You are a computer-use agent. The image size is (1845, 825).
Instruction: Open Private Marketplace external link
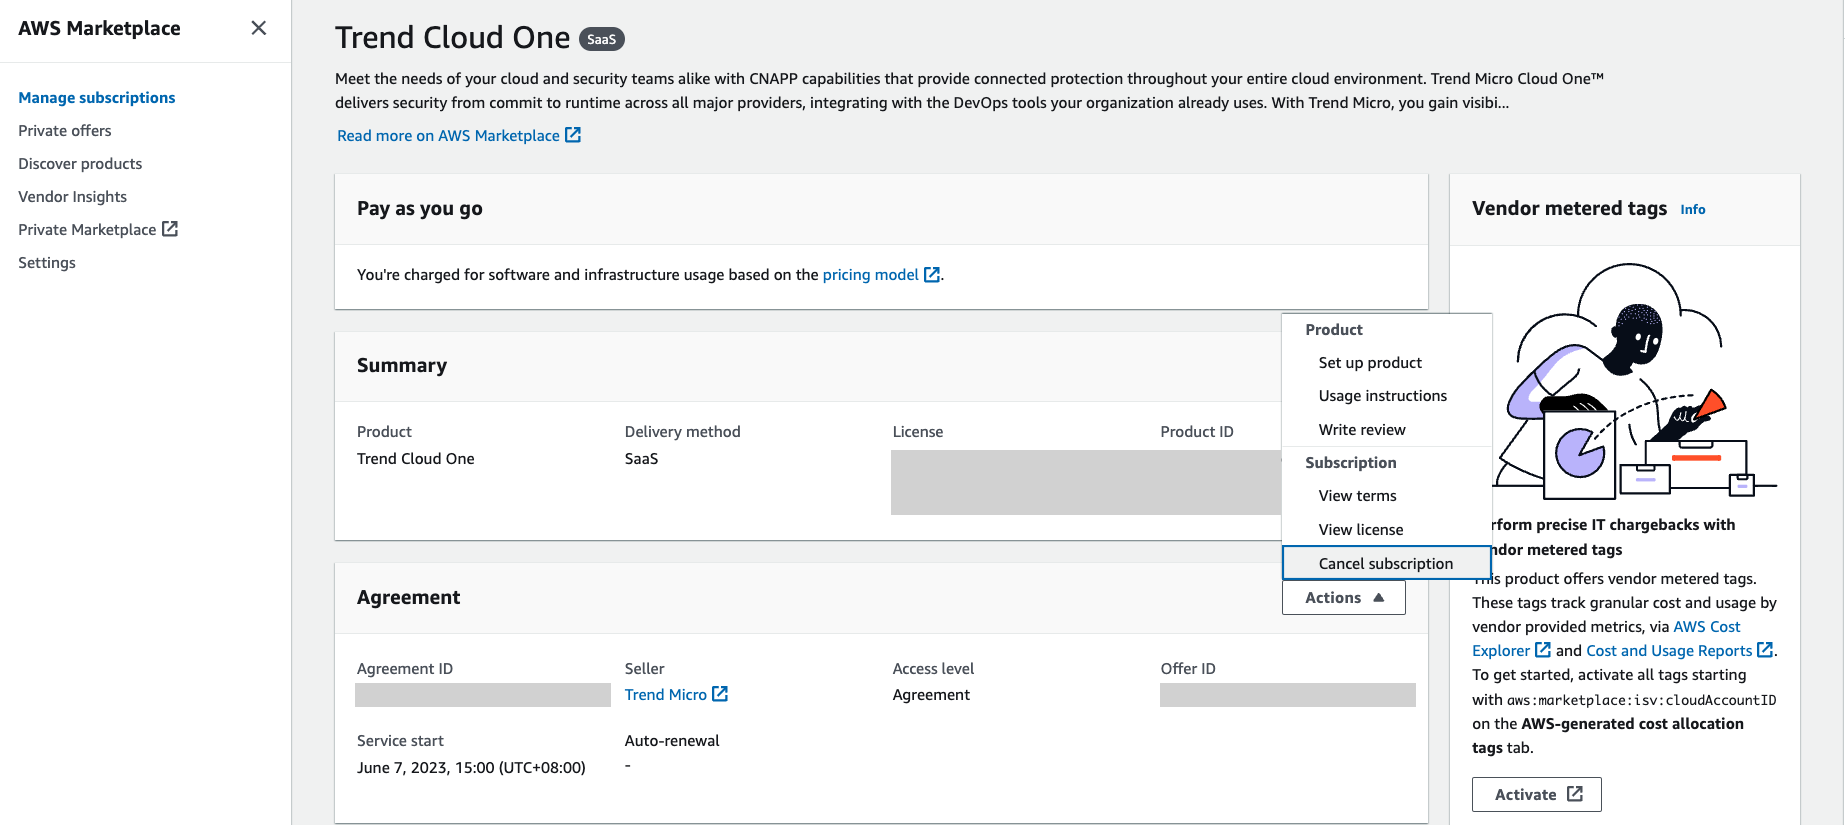(98, 229)
